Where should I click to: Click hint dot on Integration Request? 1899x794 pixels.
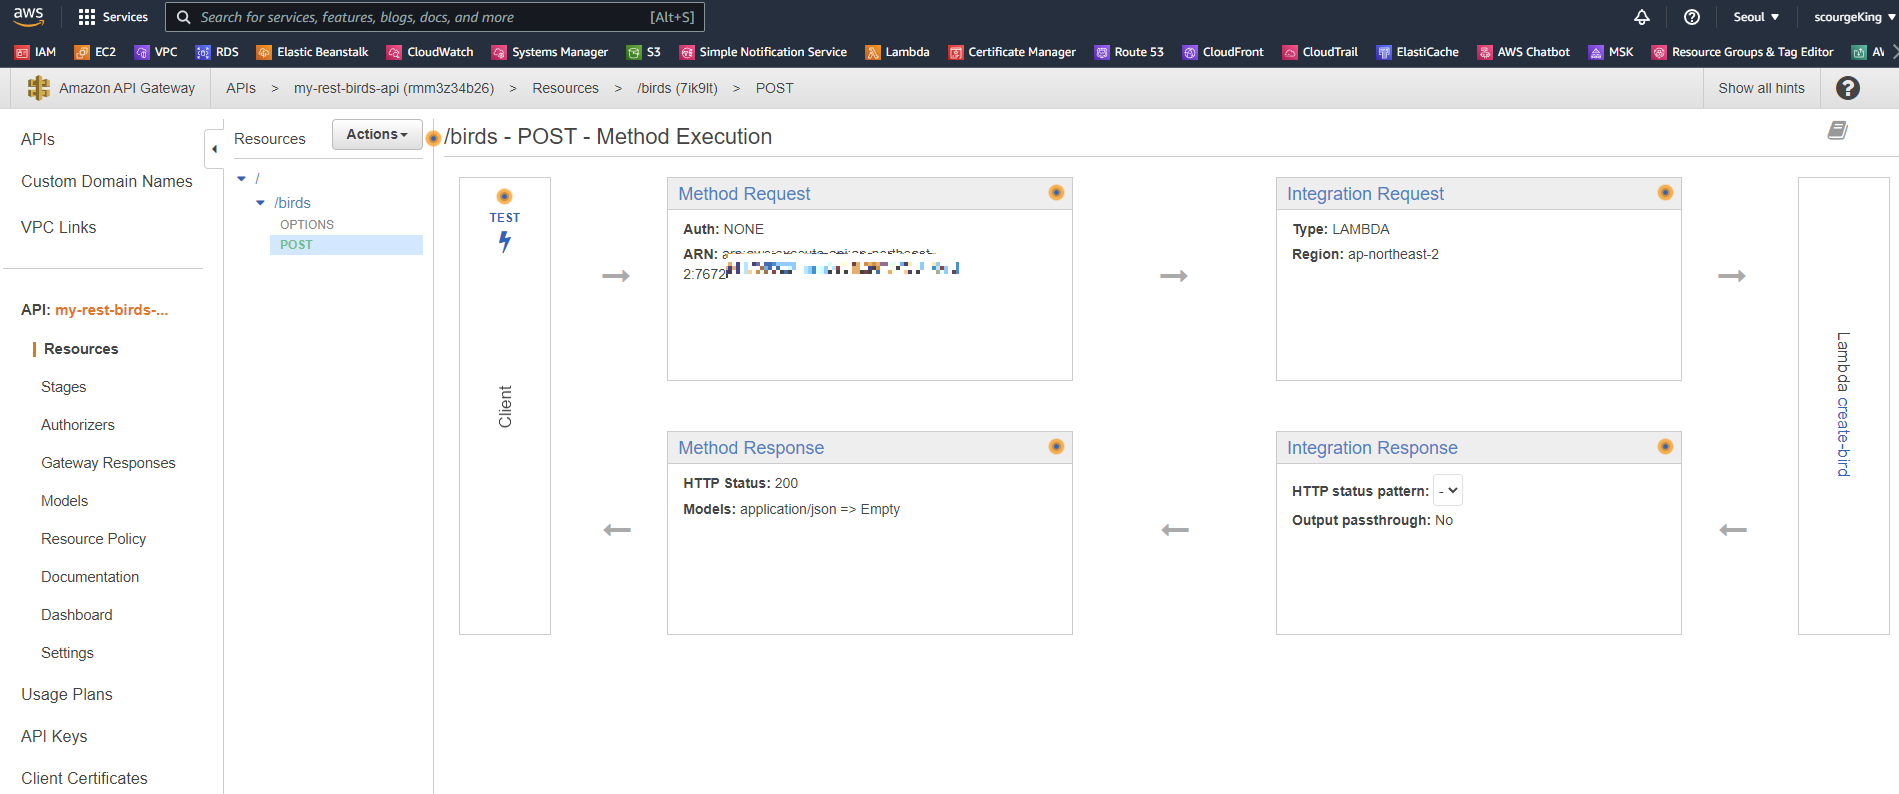[x=1665, y=192]
